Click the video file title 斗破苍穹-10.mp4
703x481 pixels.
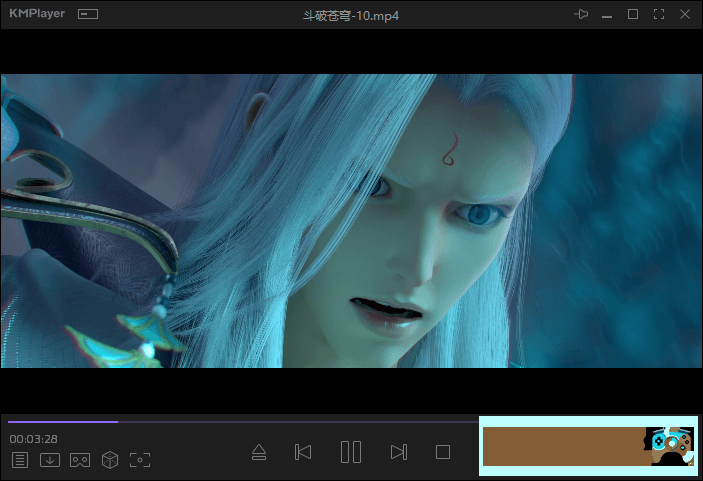tap(351, 16)
